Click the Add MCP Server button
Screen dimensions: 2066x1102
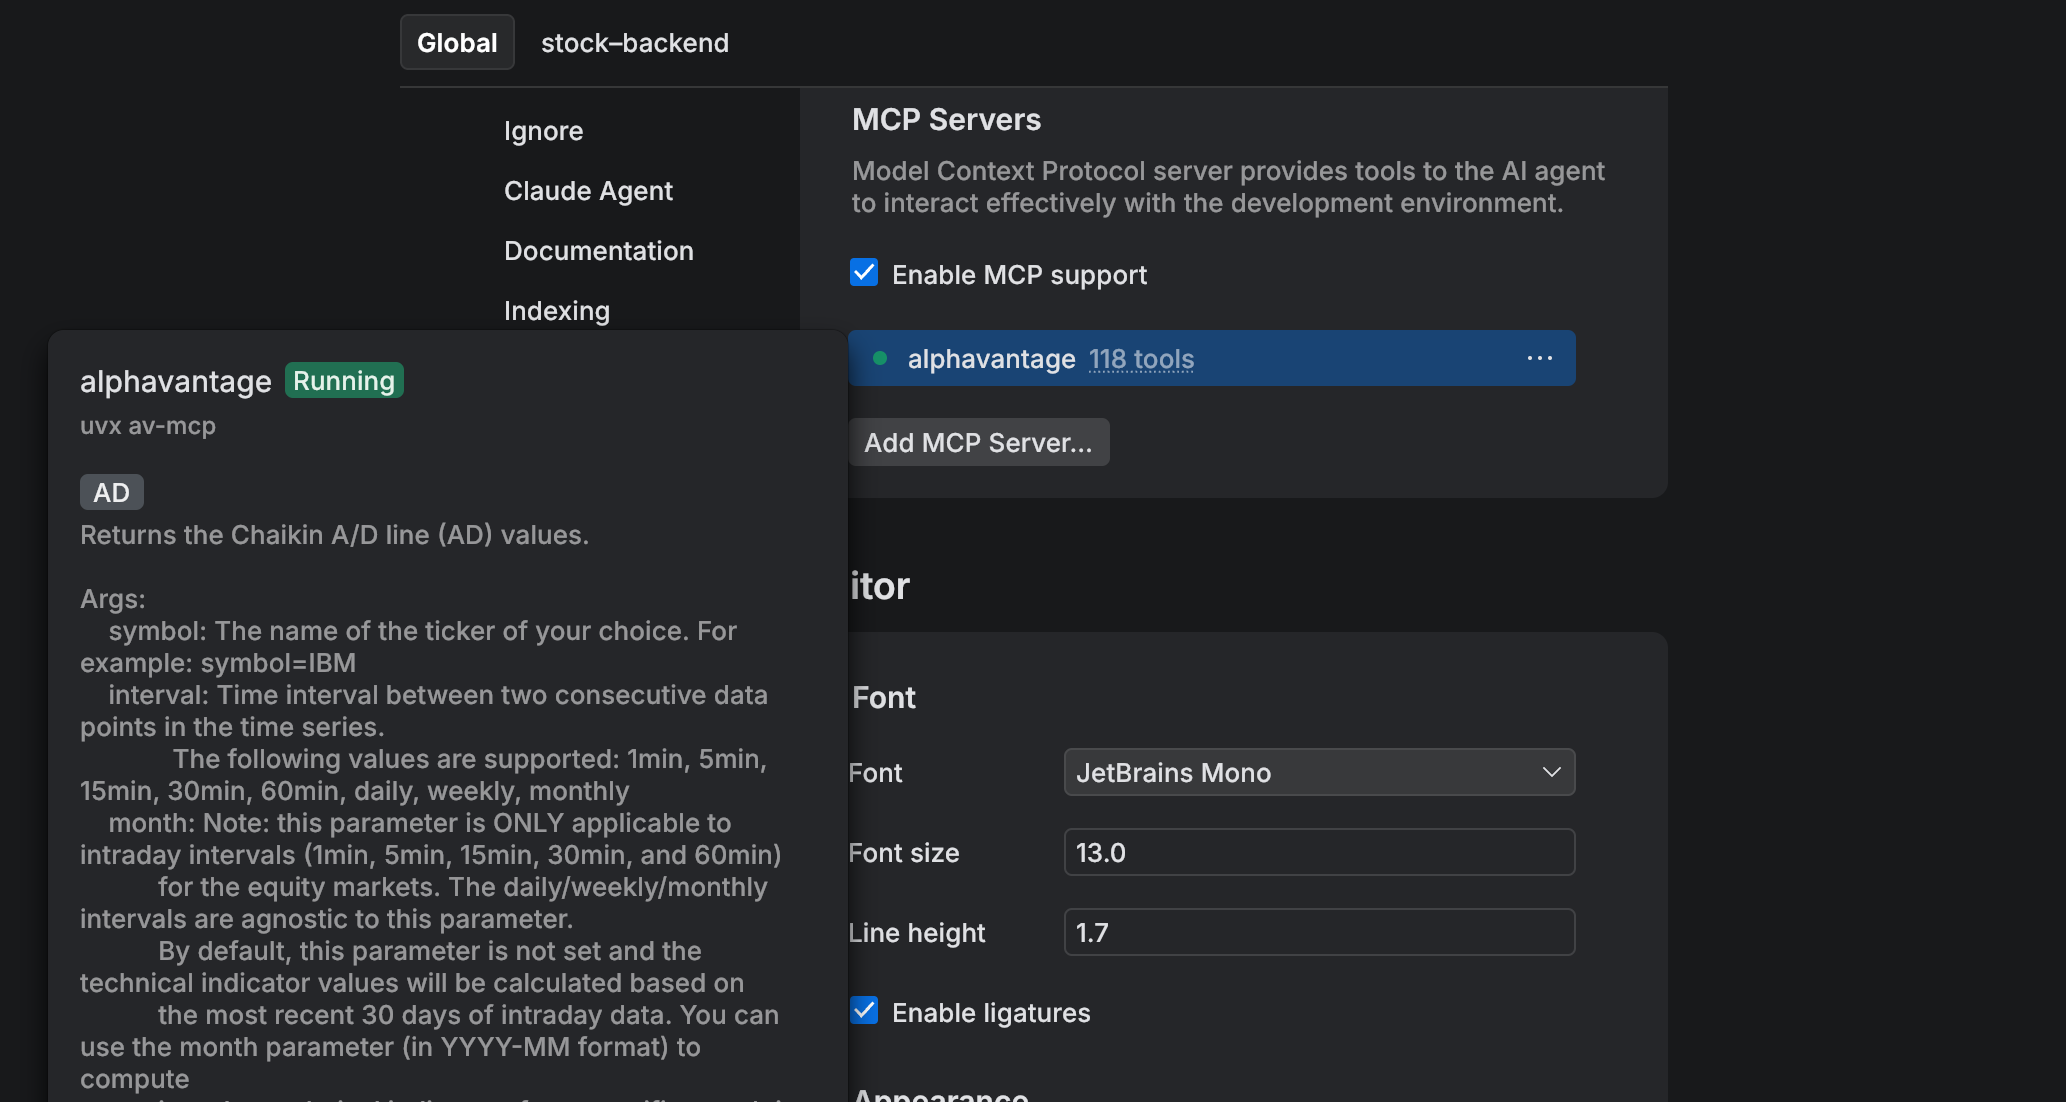click(x=978, y=442)
